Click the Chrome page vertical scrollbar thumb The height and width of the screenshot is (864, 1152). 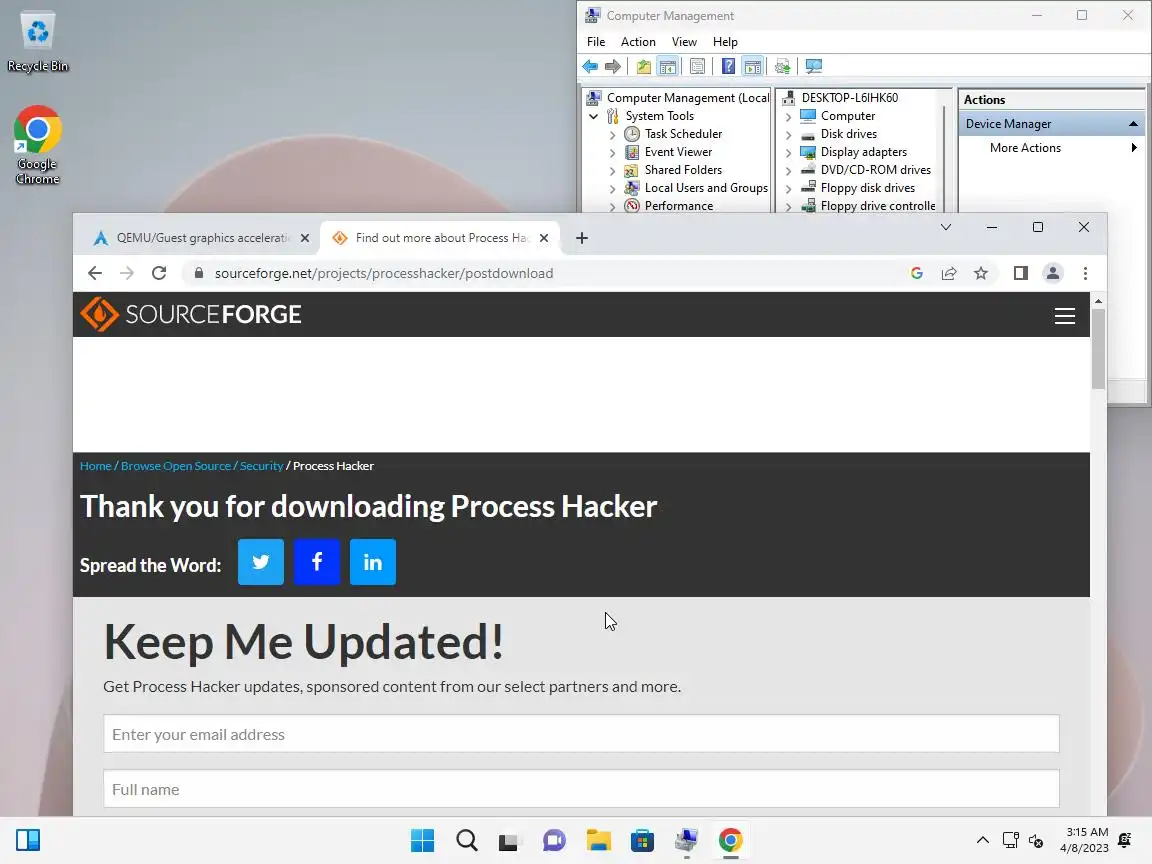pos(1098,348)
